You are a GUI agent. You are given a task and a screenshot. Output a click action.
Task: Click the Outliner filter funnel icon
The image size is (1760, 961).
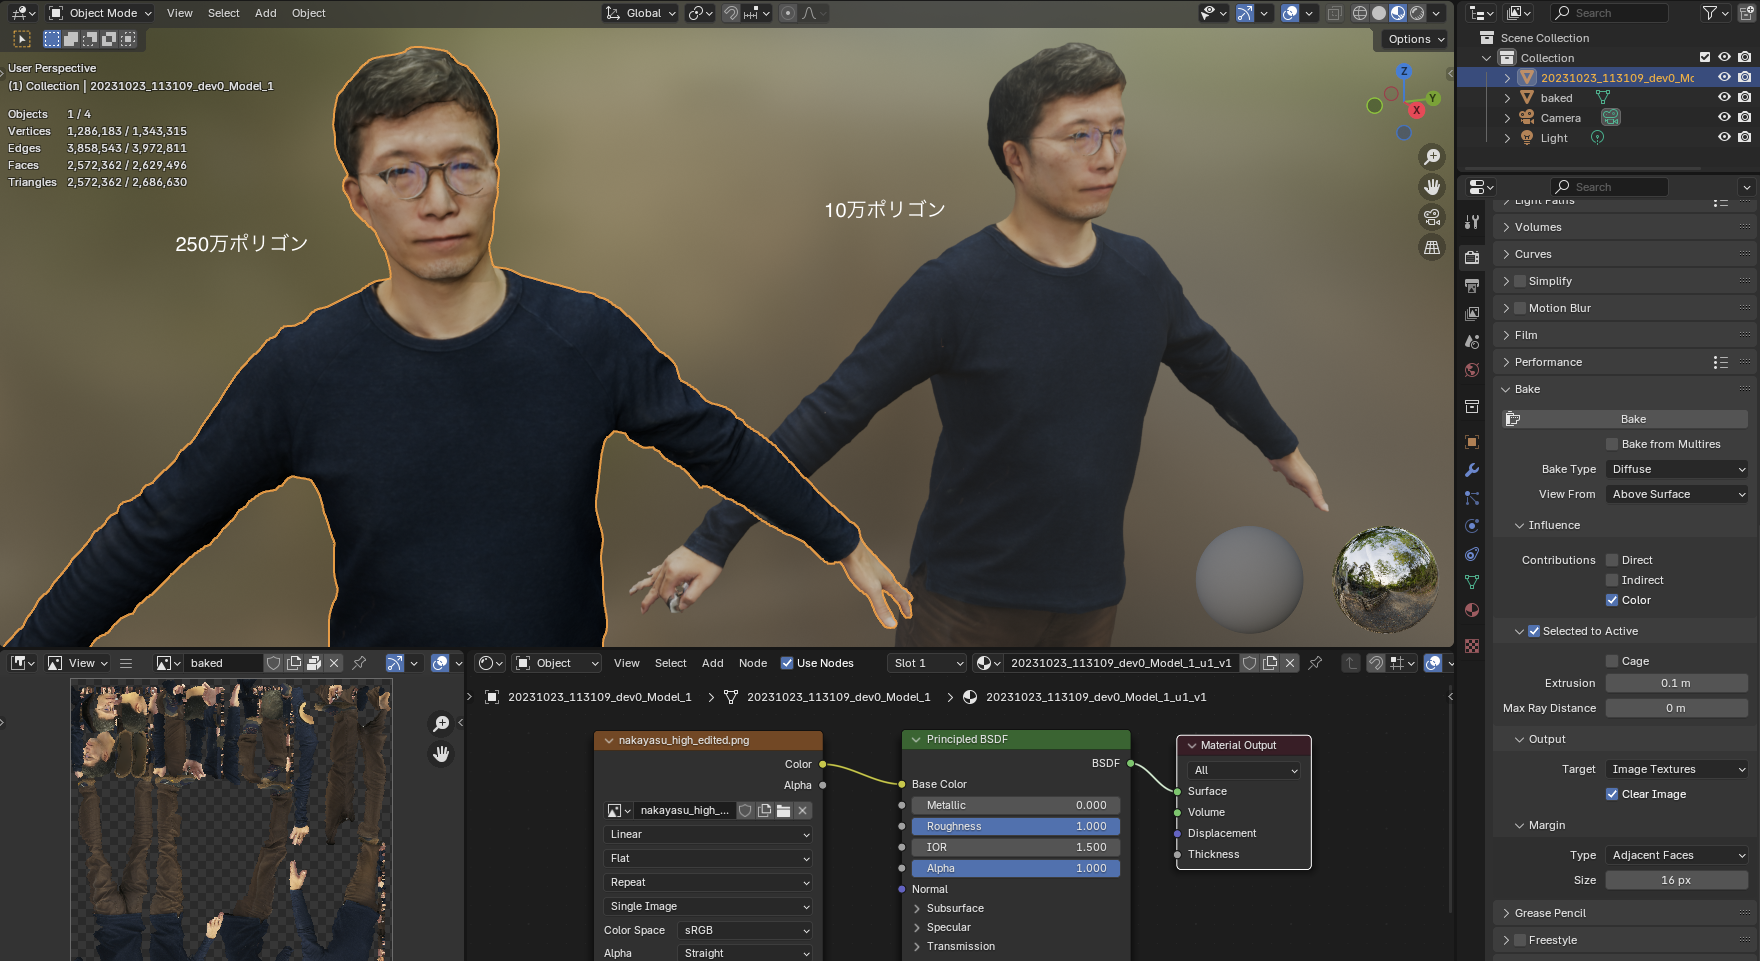click(x=1710, y=13)
